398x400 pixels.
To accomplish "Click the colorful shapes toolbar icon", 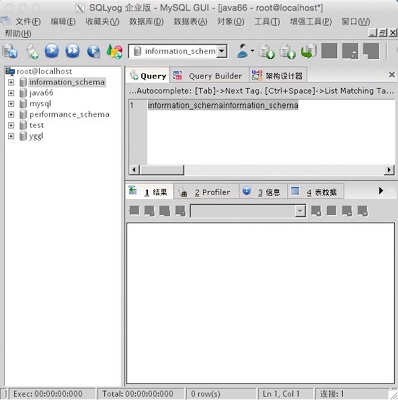I will pos(114,52).
